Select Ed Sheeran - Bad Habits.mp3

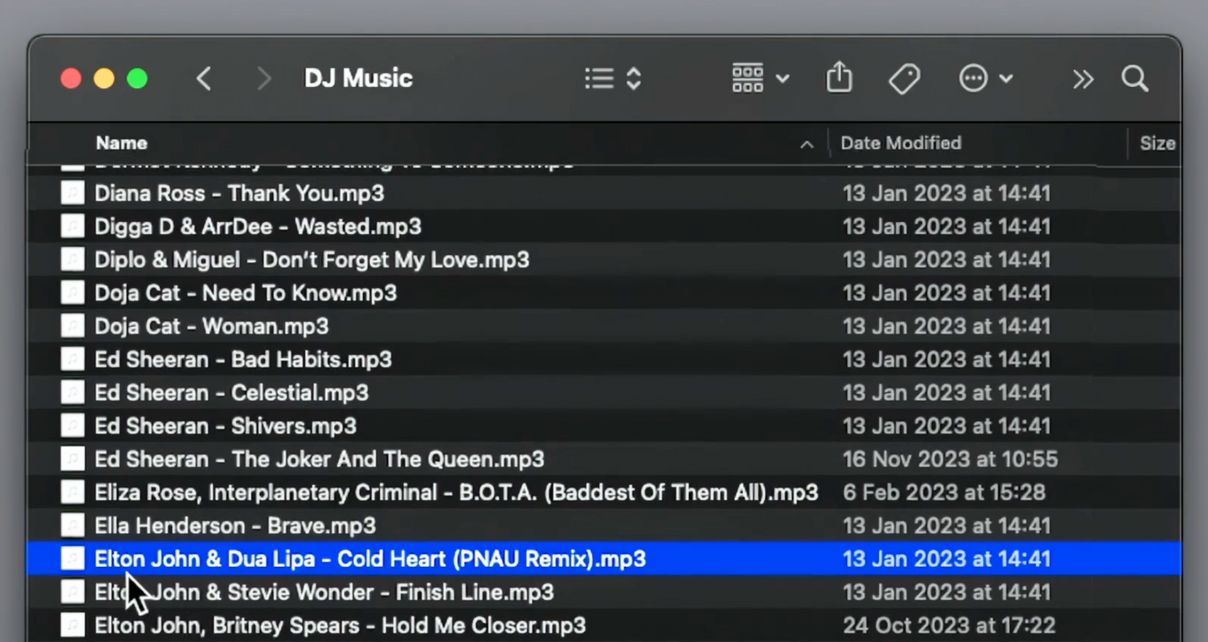[x=243, y=359]
